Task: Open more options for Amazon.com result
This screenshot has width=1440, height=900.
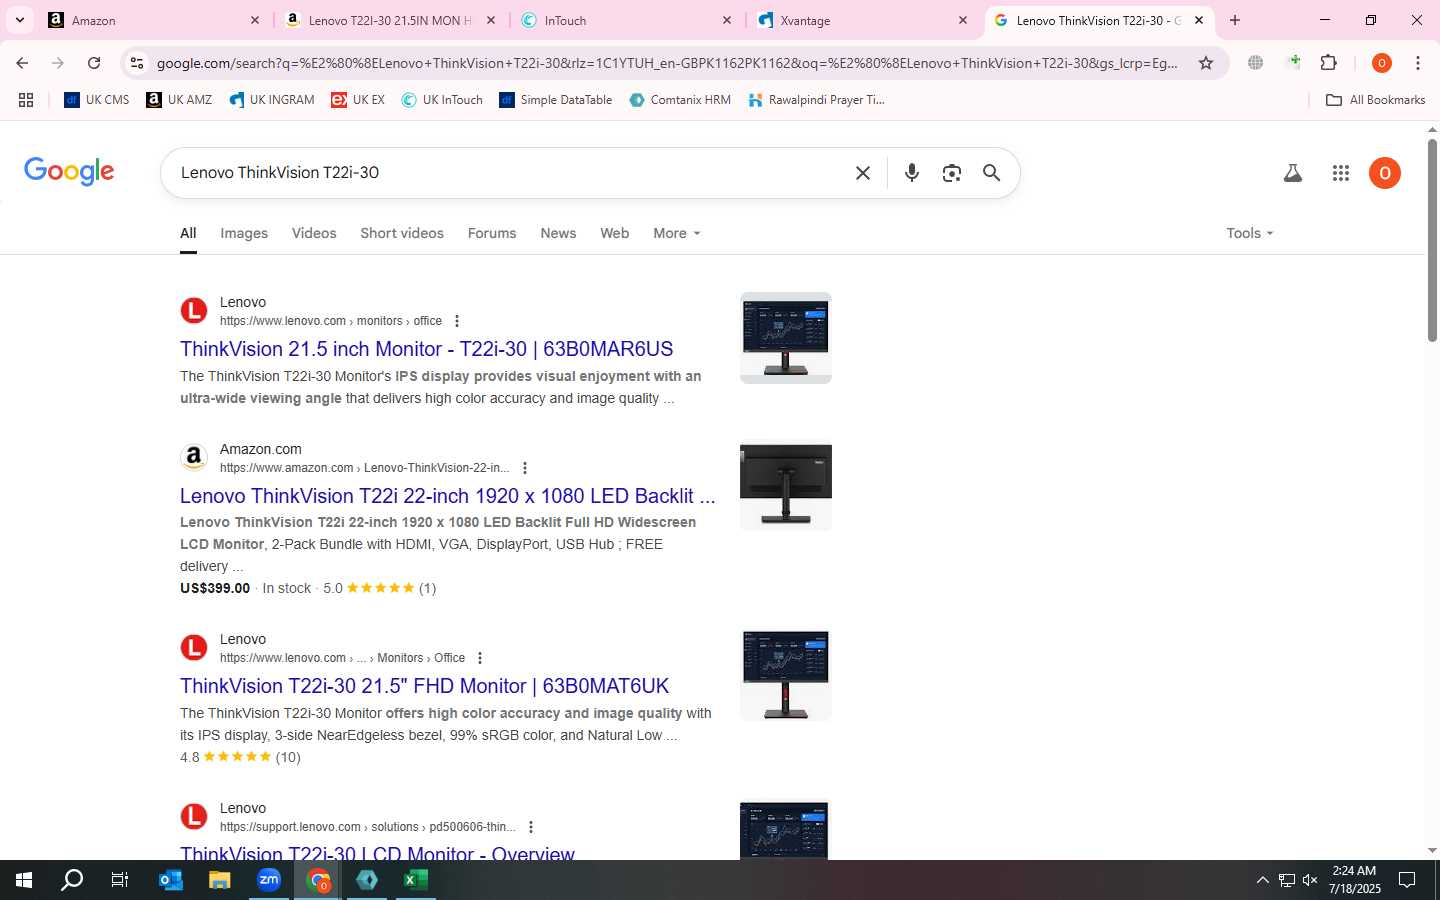Action: 525,468
